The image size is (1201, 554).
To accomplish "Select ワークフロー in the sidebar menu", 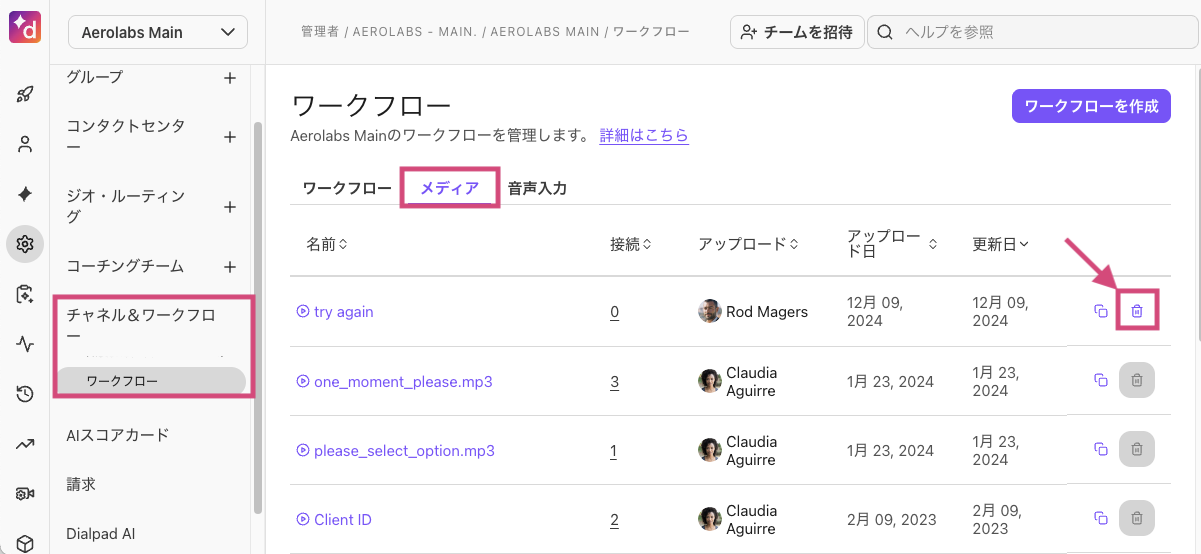I will point(122,381).
